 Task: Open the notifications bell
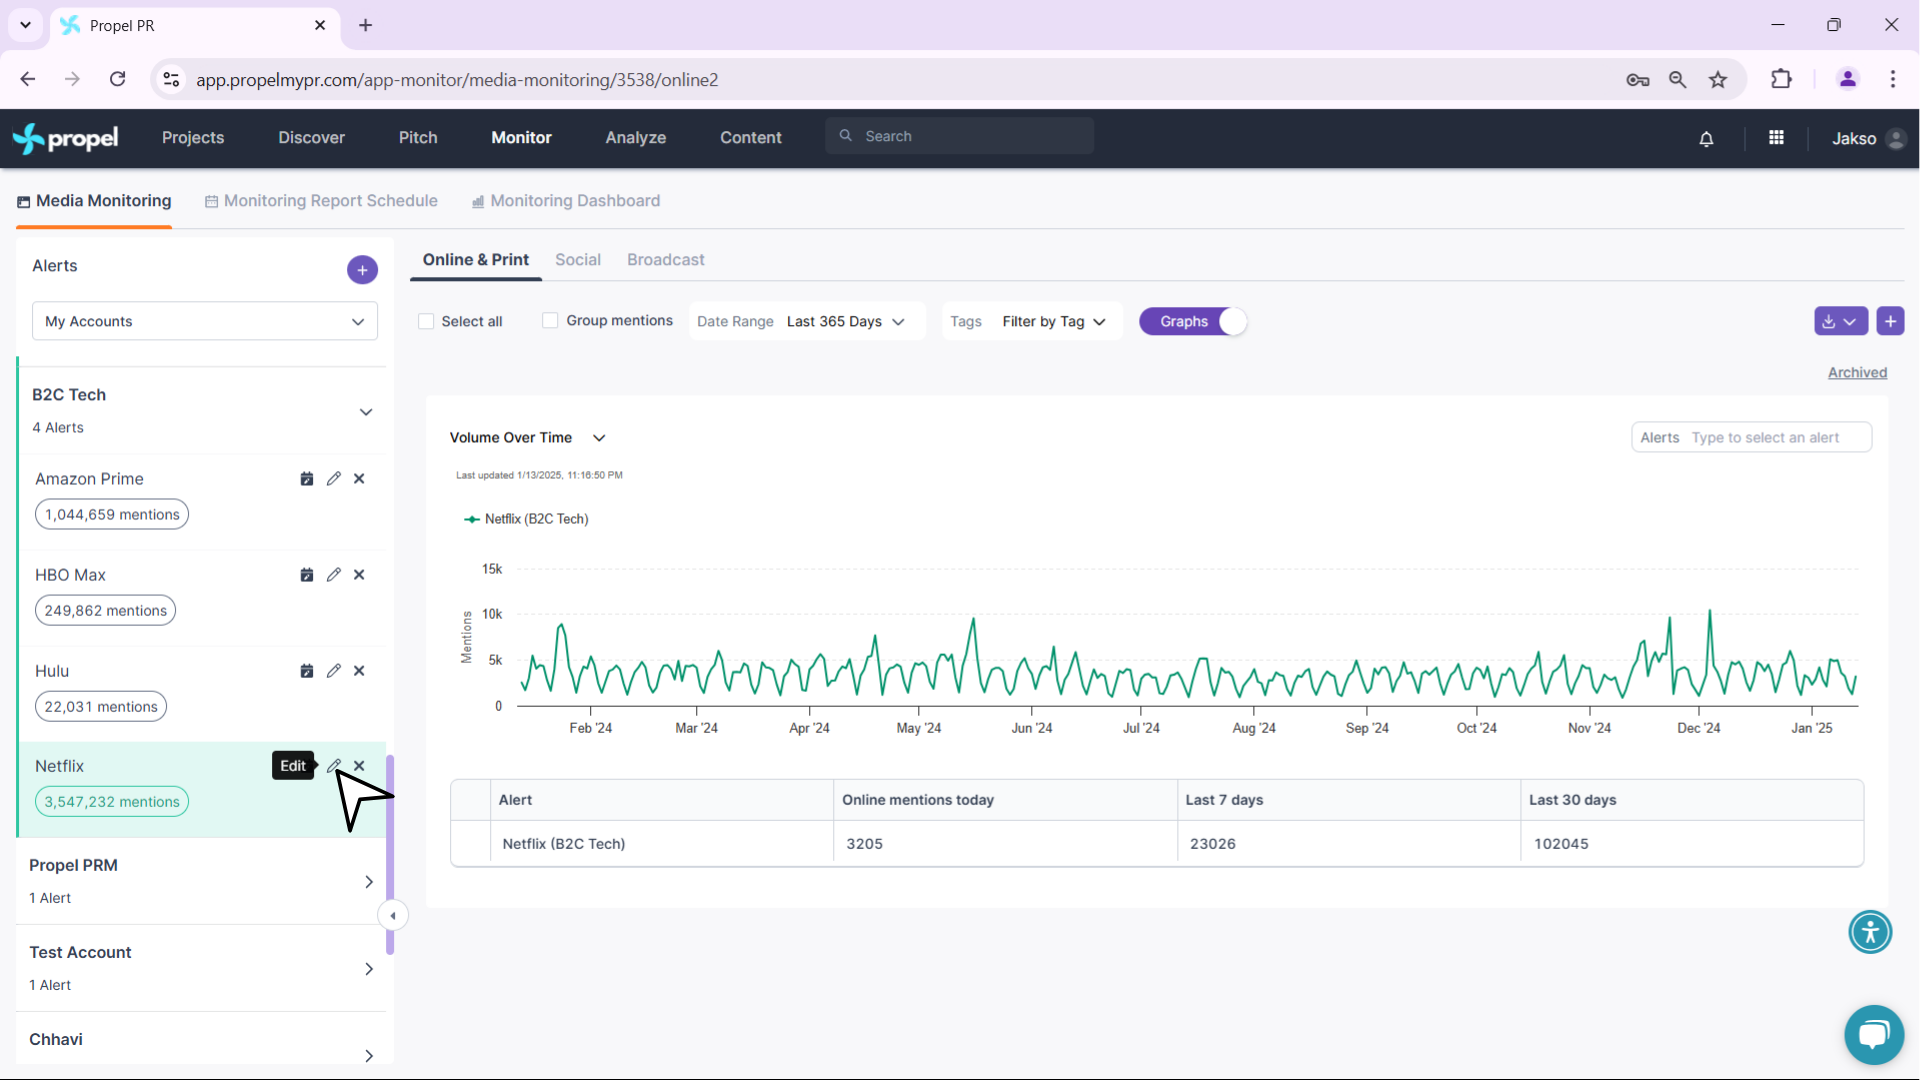(x=1706, y=139)
